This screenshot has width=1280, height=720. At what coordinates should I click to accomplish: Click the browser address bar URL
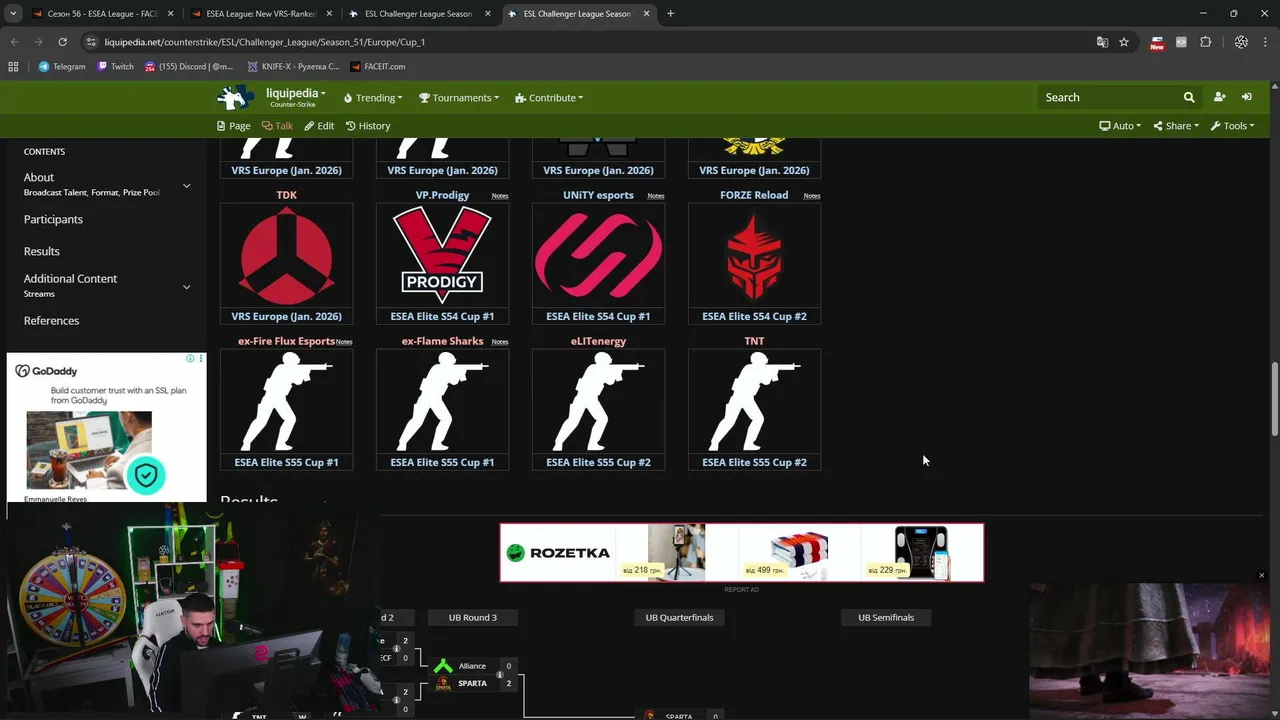click(x=265, y=42)
